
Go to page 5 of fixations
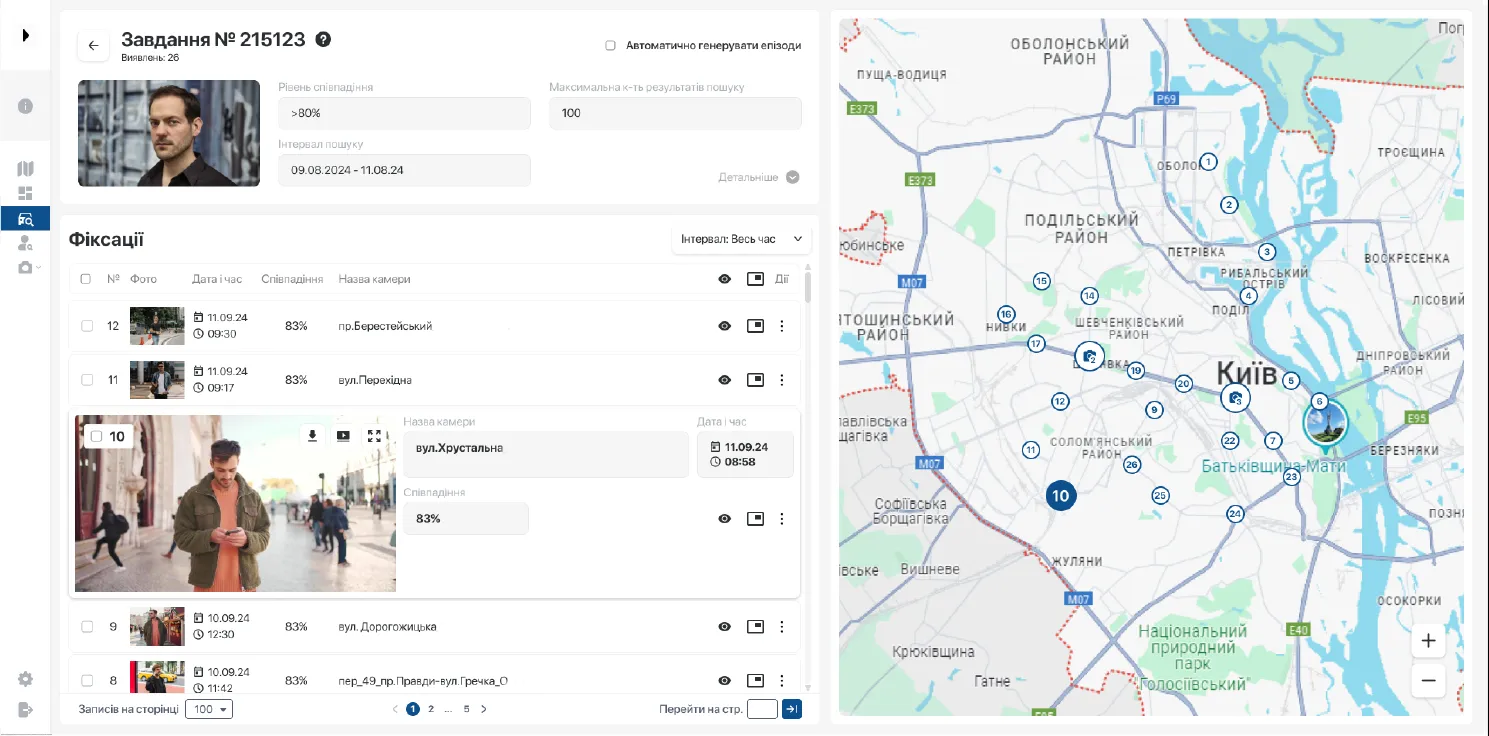[x=467, y=709]
